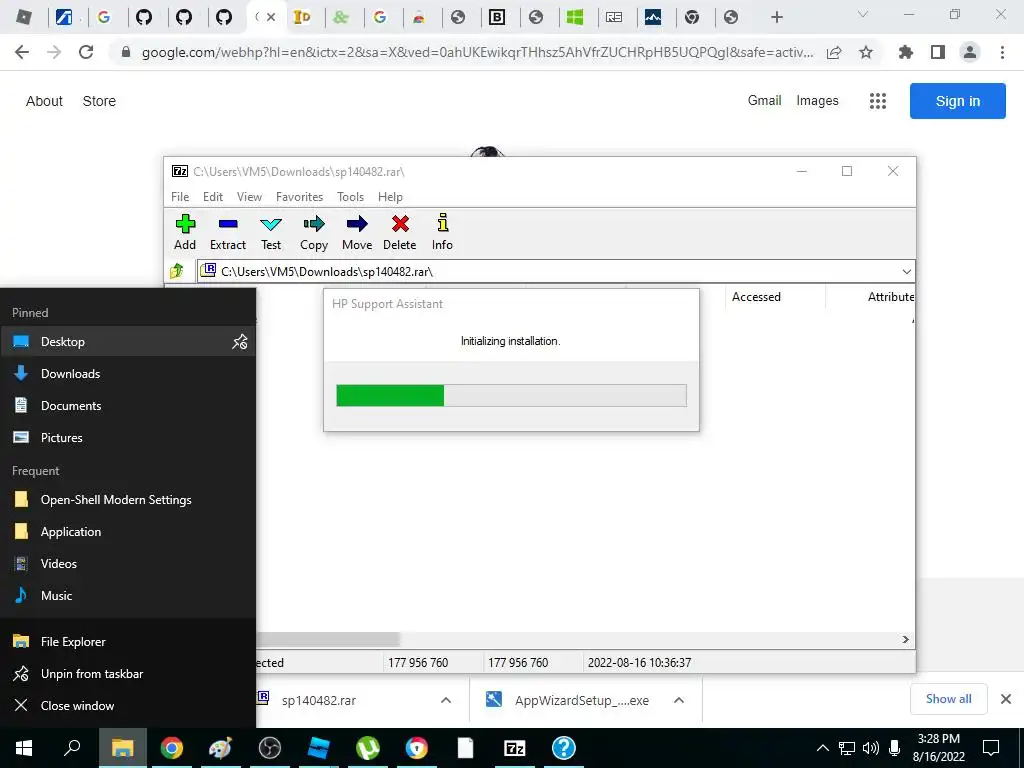The height and width of the screenshot is (768, 1024).
Task: Click the Add button in 7-Zip toolbar
Action: [185, 232]
